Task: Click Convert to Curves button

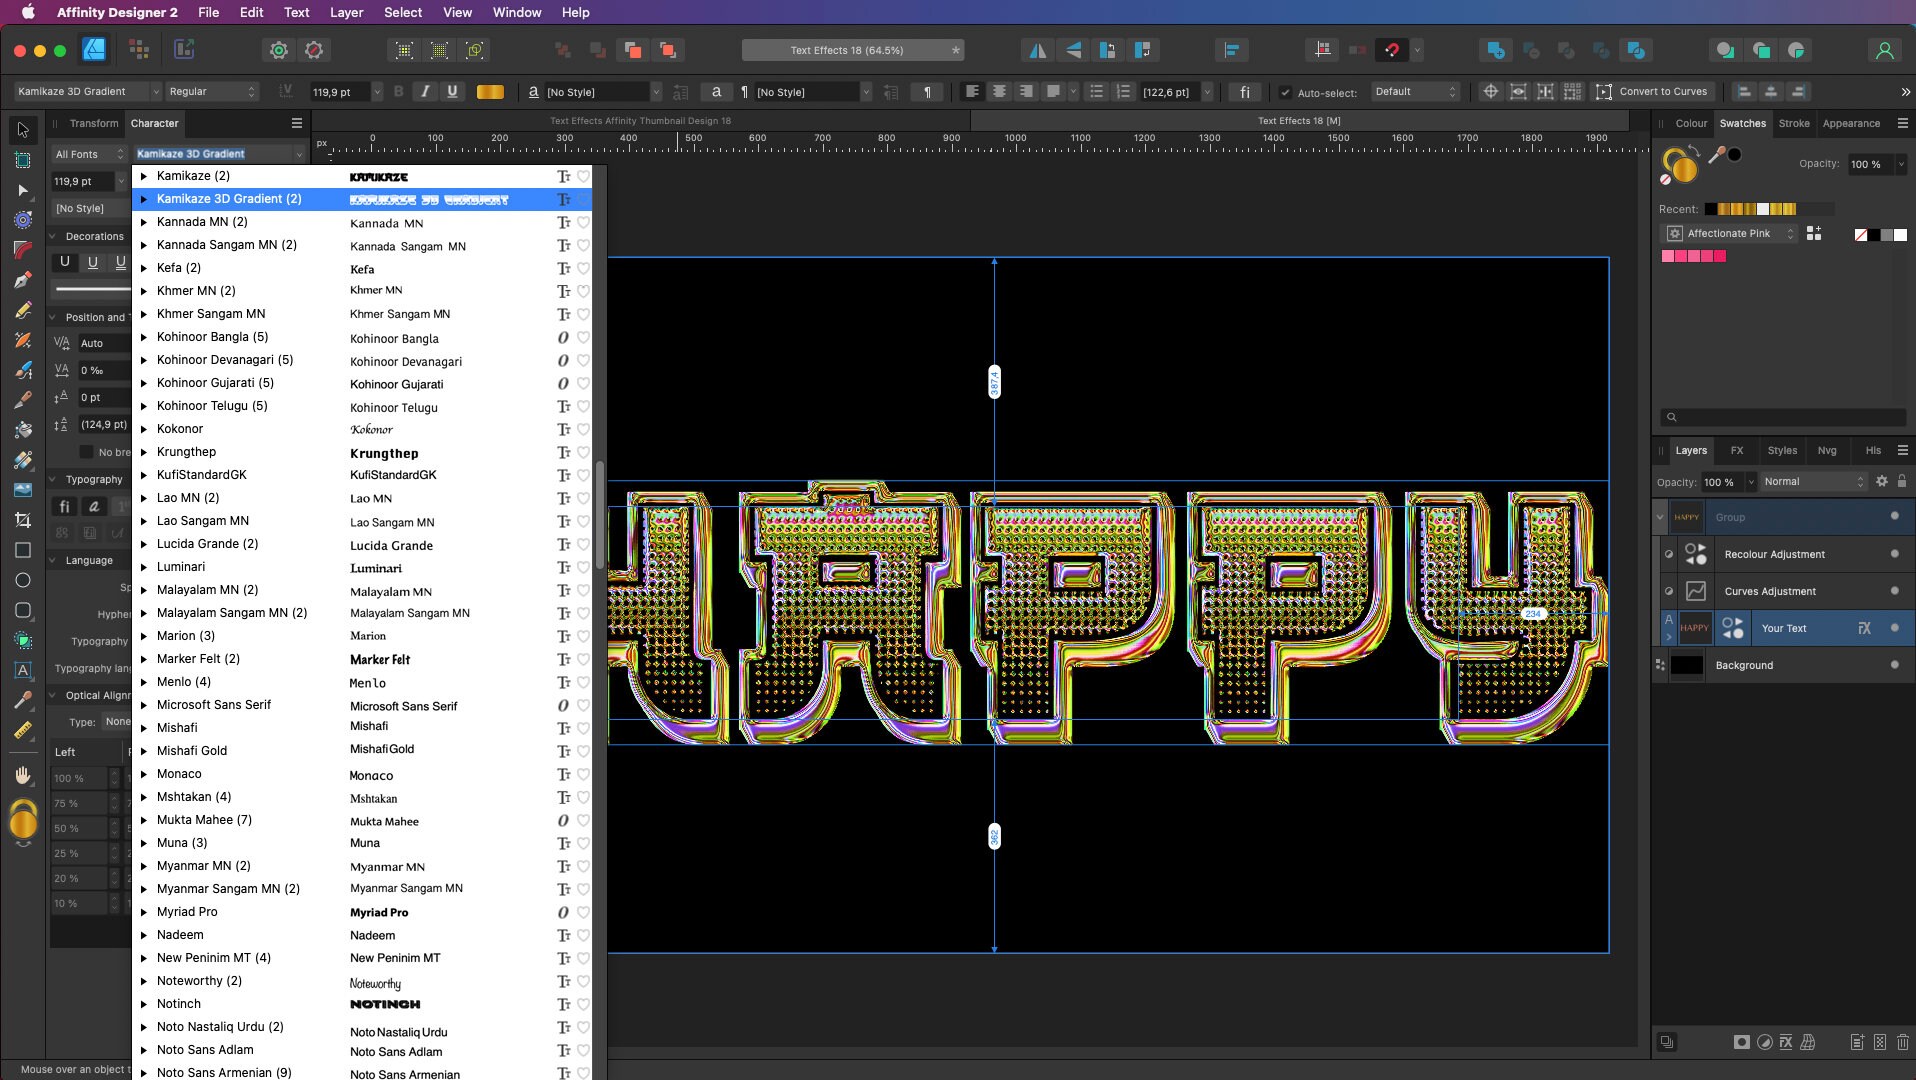Action: (x=1651, y=91)
